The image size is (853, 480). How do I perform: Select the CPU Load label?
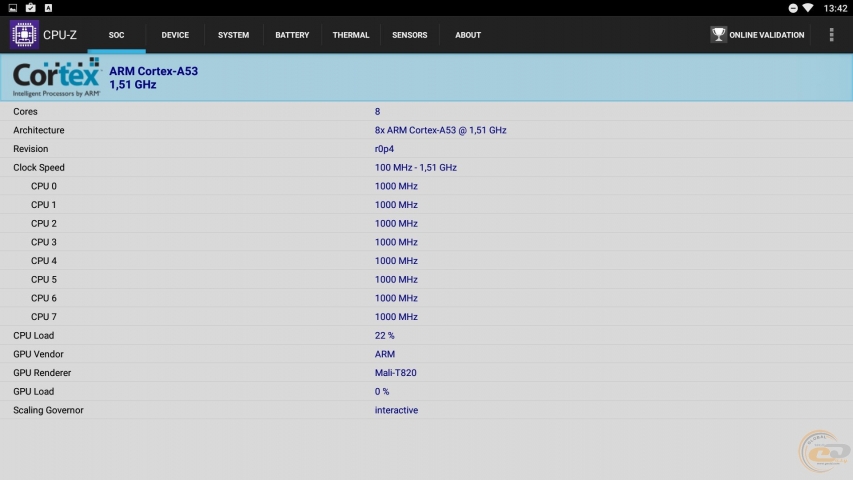click(34, 336)
